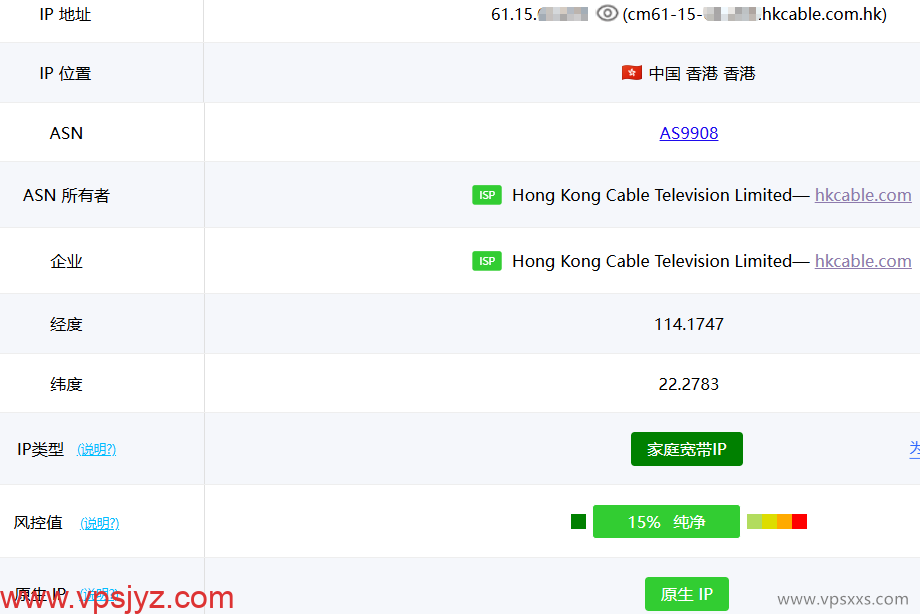Click the 原生 IP button
This screenshot has width=920, height=614.
[686, 593]
